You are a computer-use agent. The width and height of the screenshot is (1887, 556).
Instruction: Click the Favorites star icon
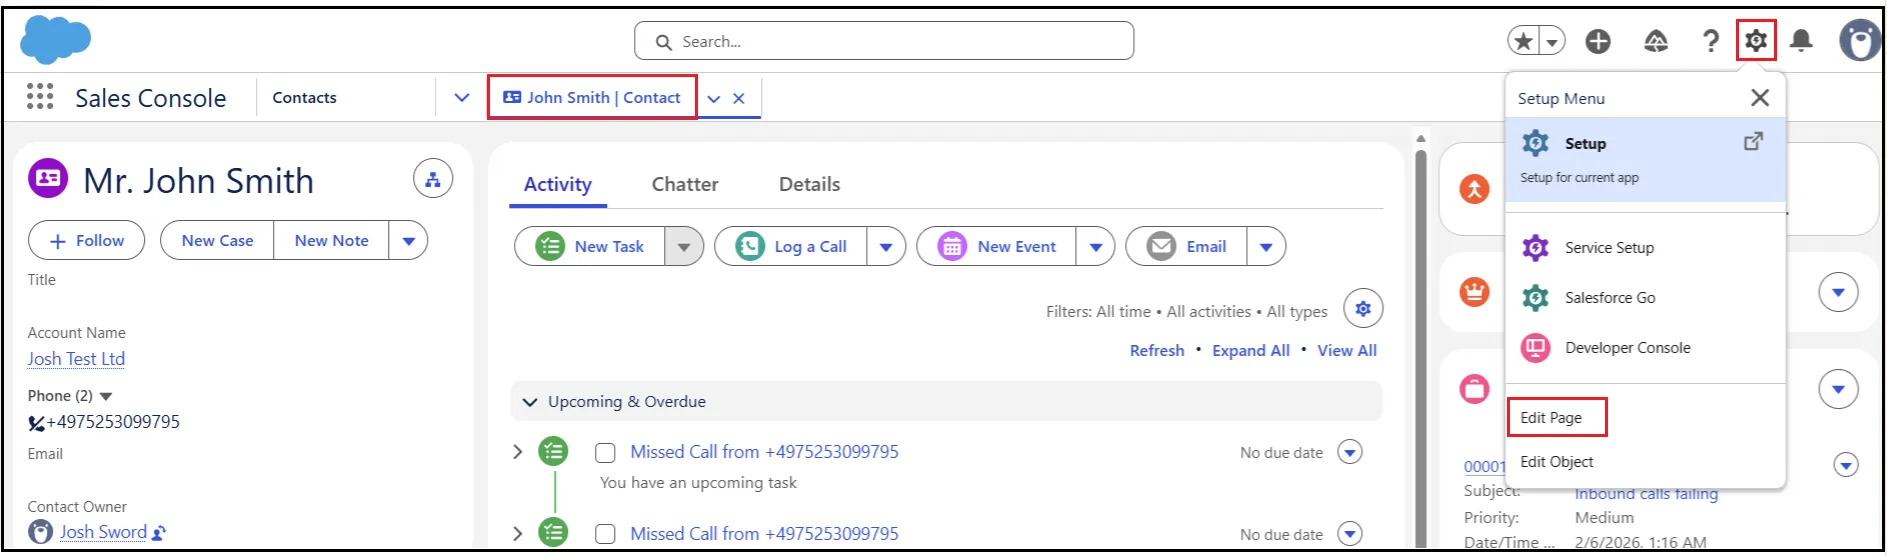click(x=1524, y=41)
